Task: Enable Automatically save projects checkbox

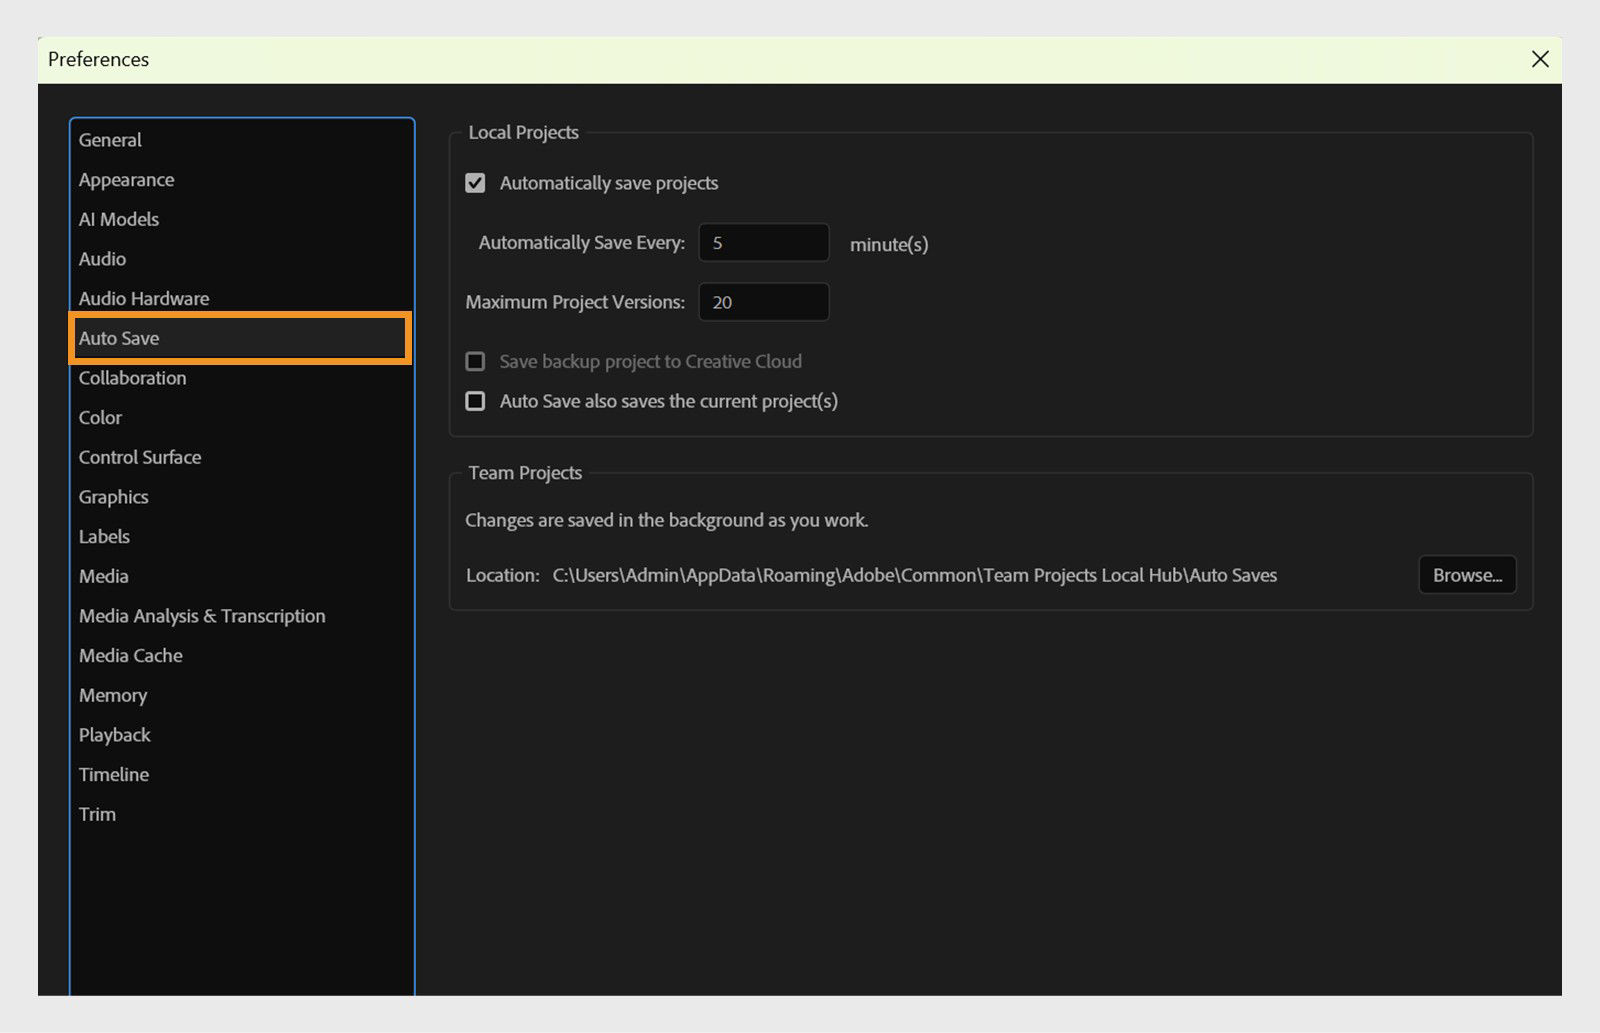Action: pyautogui.click(x=476, y=183)
